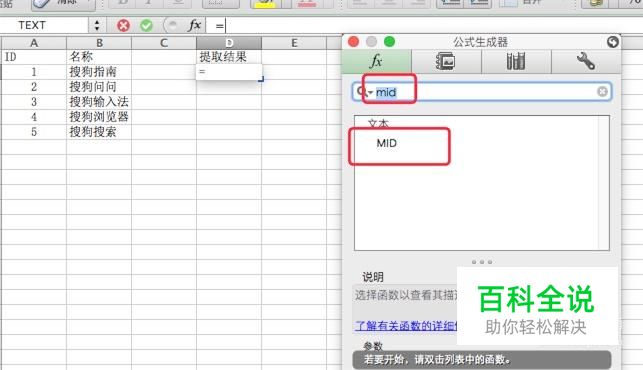Click the cell with ID value 5

tap(34, 132)
